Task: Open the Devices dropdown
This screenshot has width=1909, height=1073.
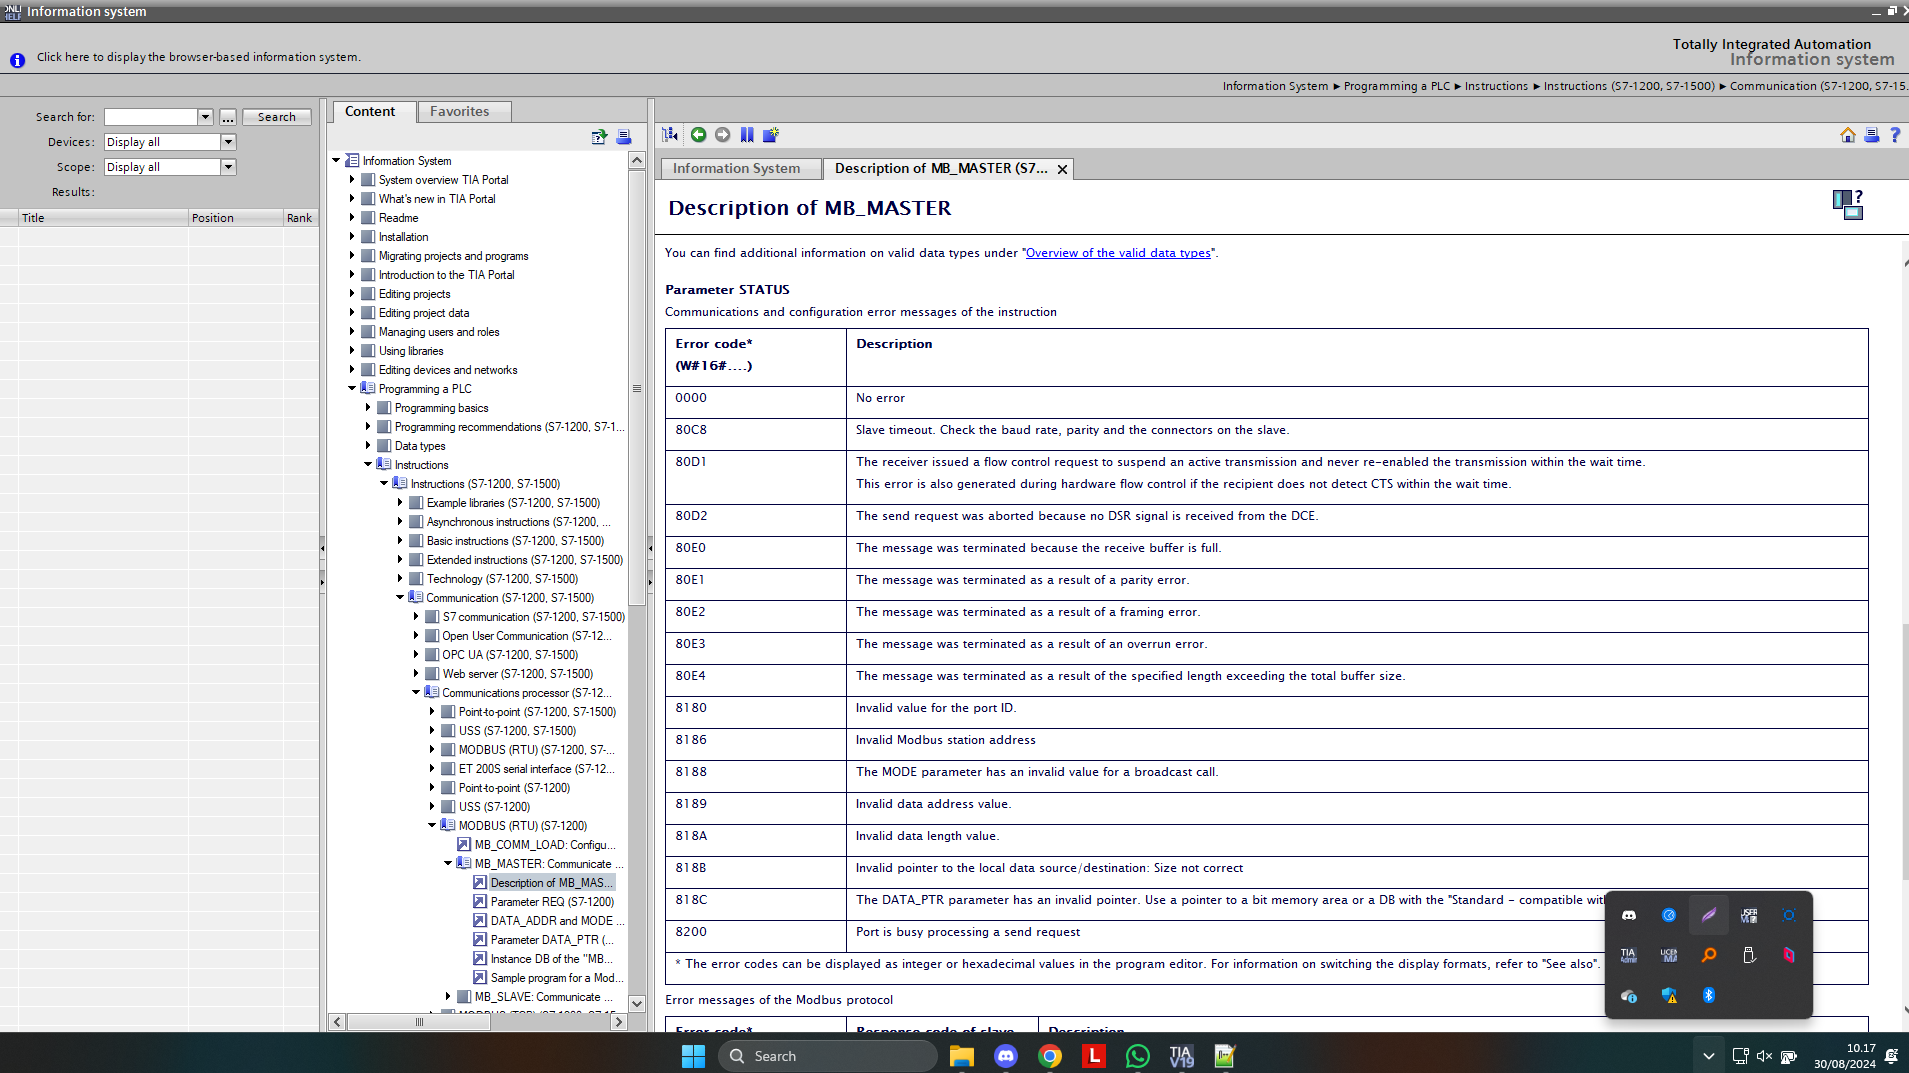Action: (x=228, y=142)
